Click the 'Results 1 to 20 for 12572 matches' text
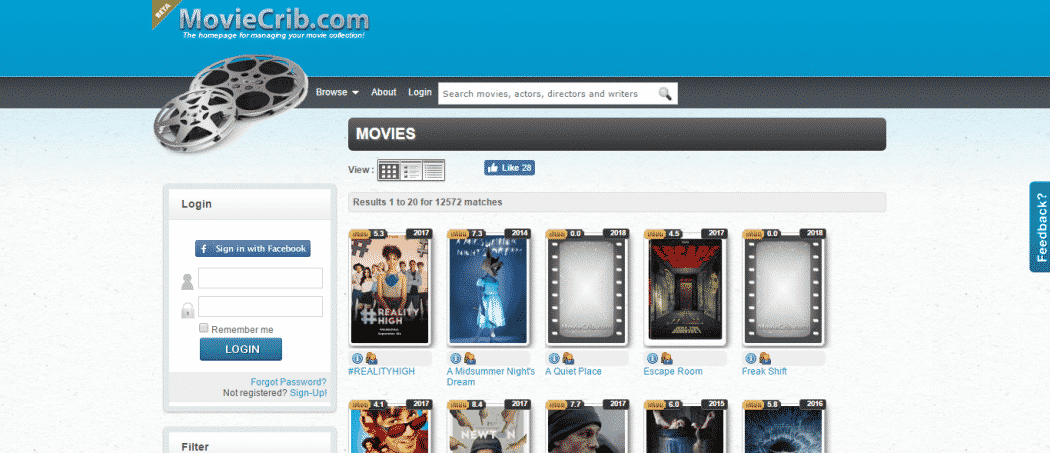Screen dimensions: 1050x453 (428, 202)
